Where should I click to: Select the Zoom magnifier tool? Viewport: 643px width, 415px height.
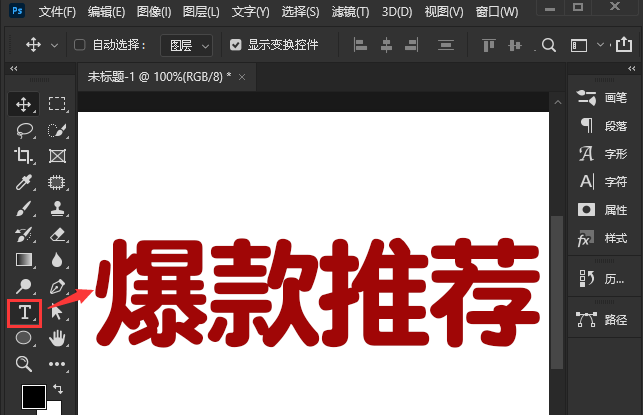24,364
